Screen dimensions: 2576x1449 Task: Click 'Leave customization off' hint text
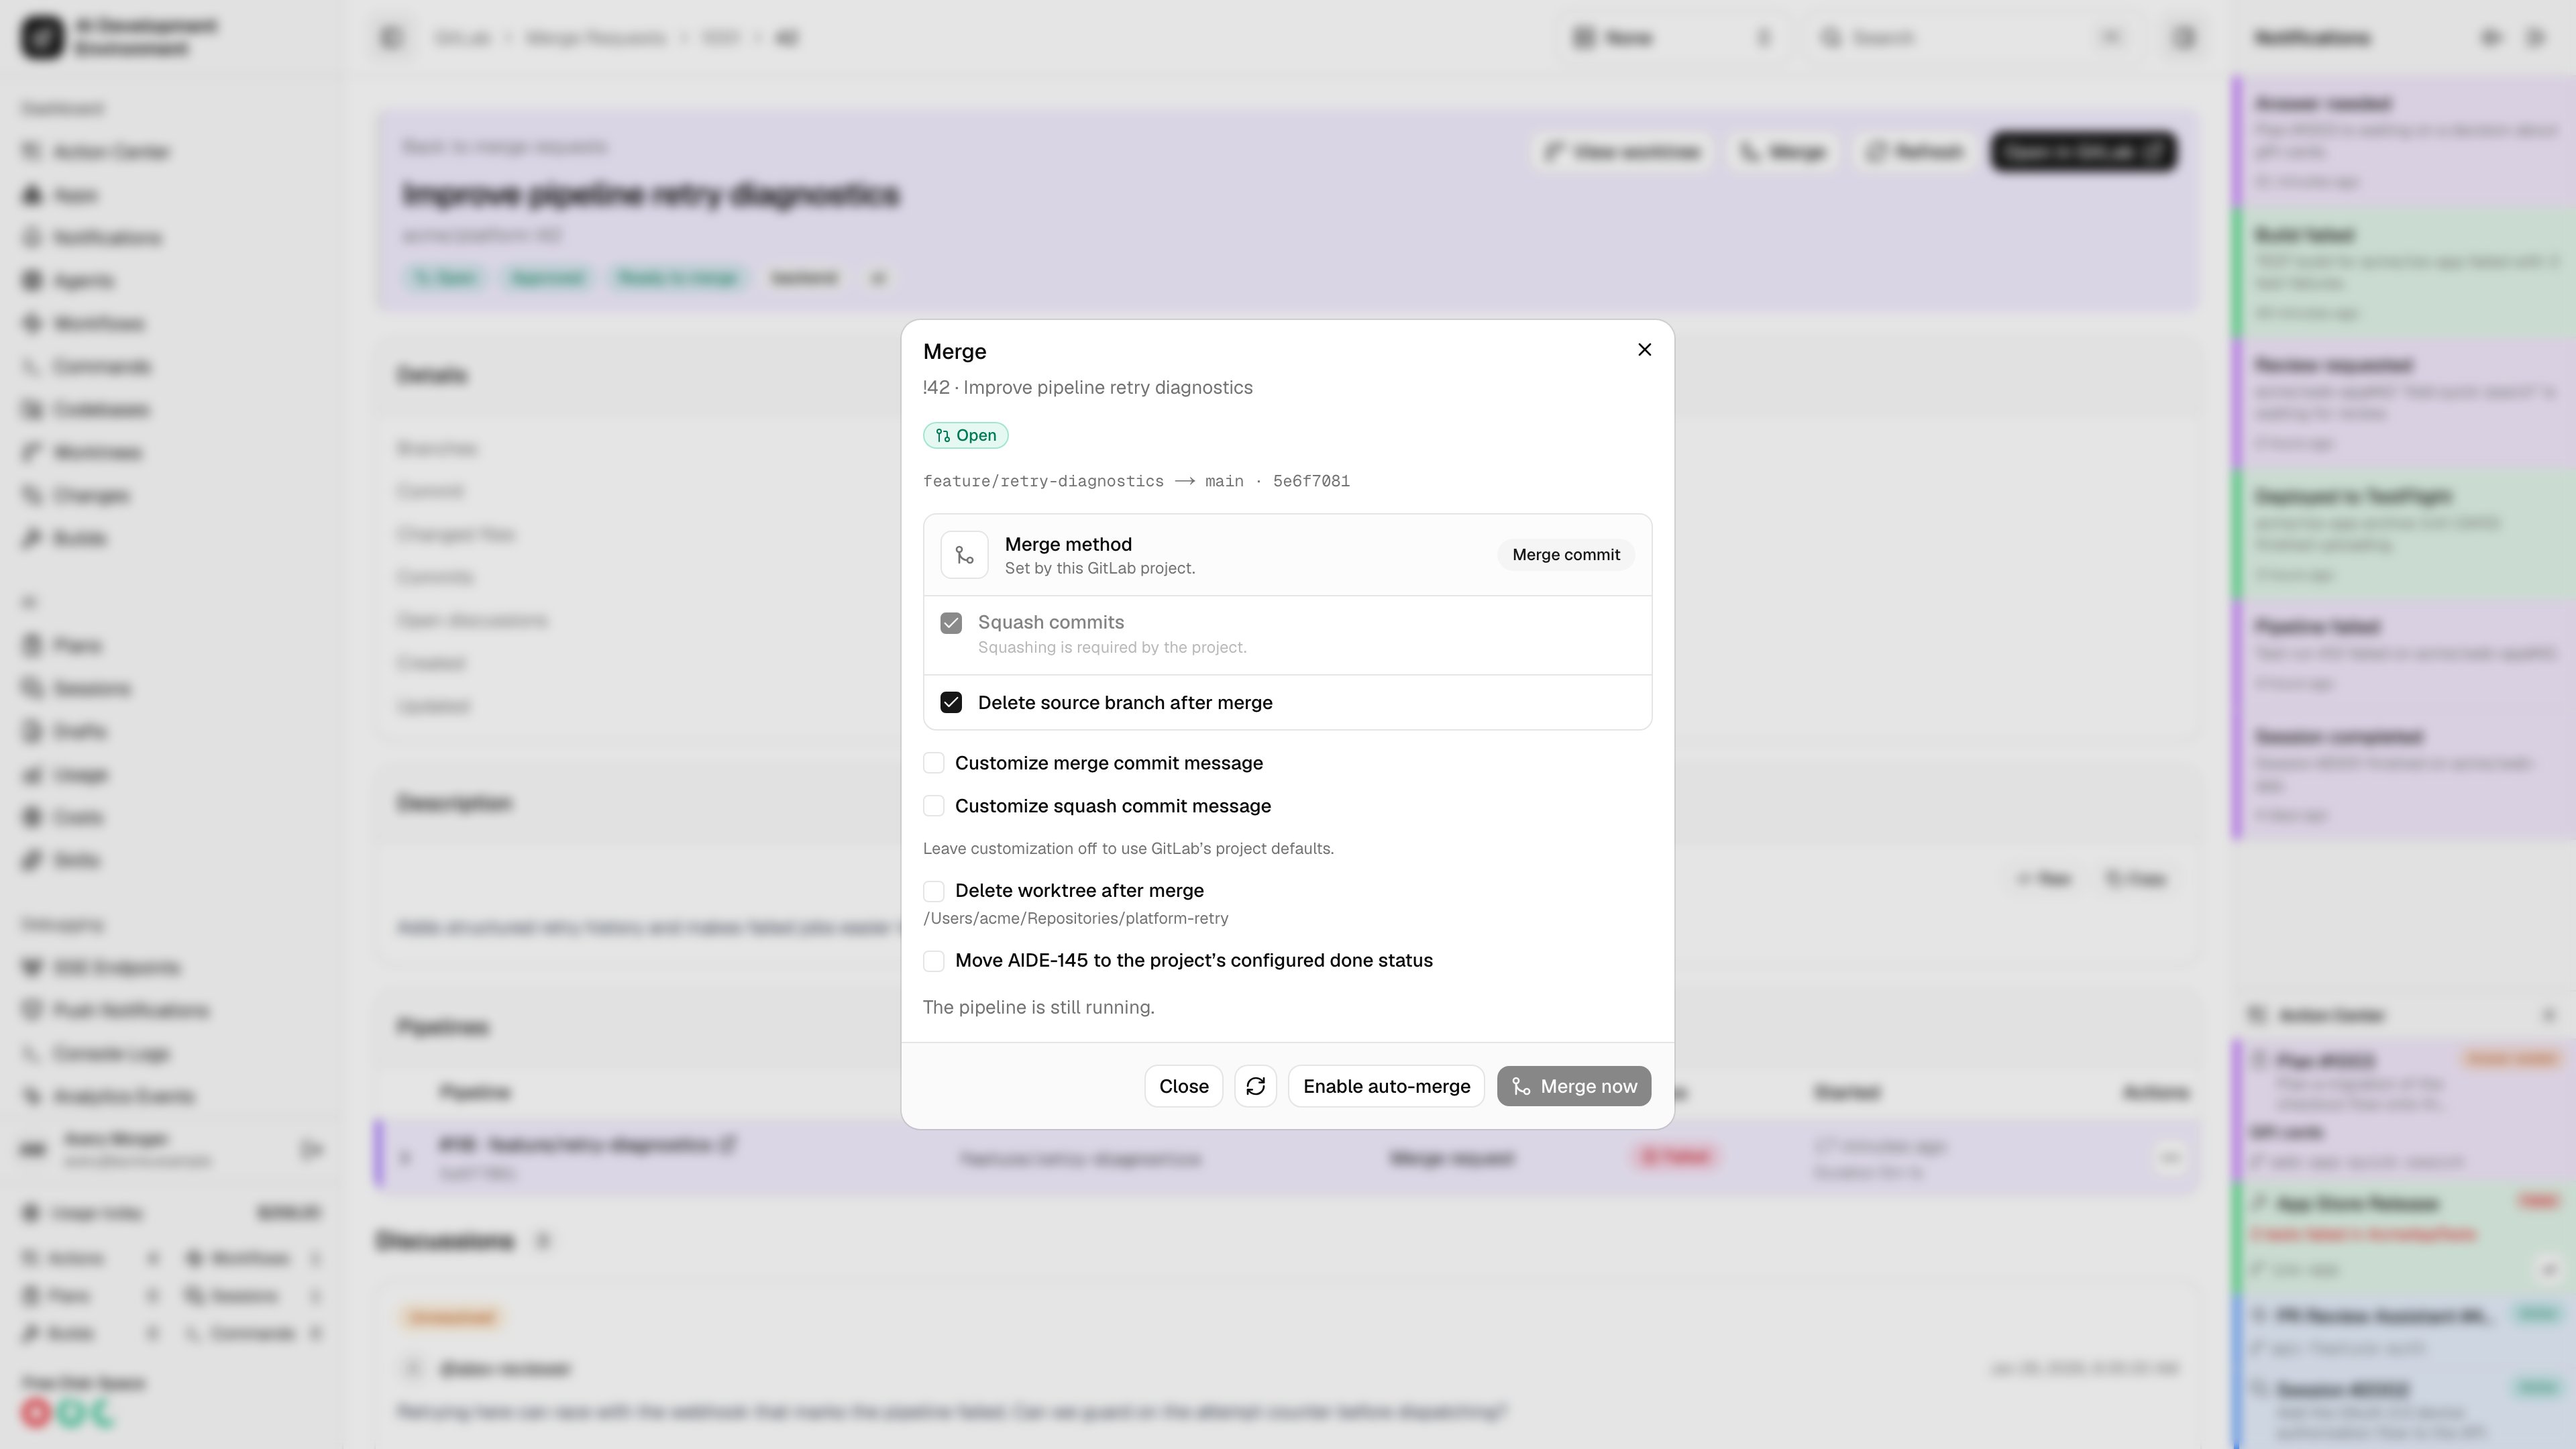1128,848
